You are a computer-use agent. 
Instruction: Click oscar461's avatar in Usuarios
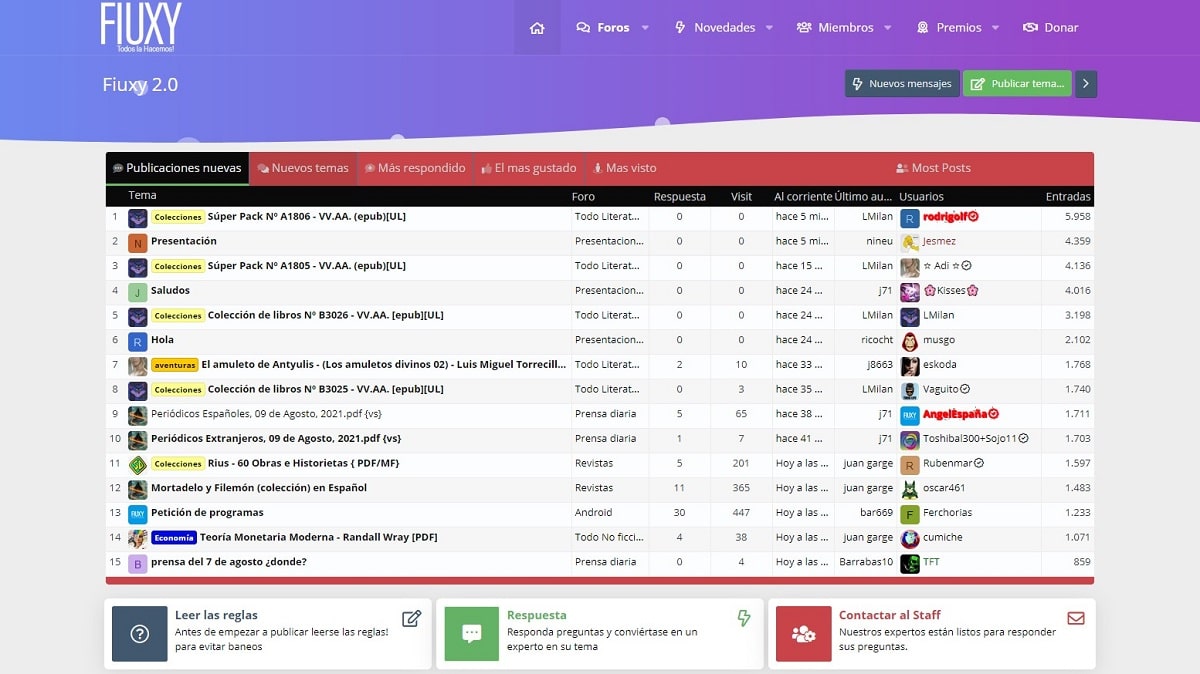(x=910, y=490)
